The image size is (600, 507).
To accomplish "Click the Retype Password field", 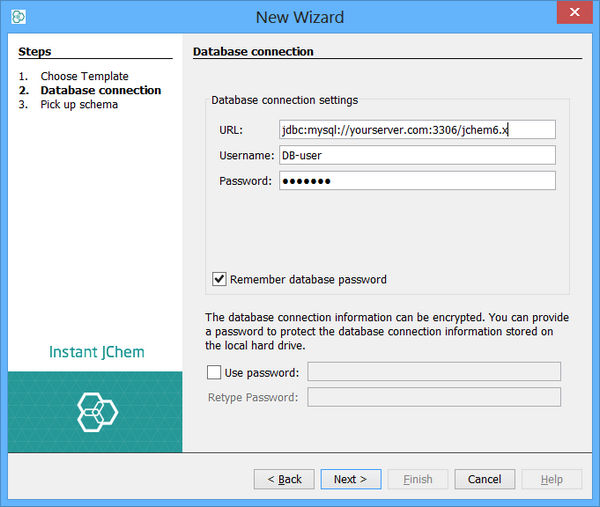I will (434, 397).
